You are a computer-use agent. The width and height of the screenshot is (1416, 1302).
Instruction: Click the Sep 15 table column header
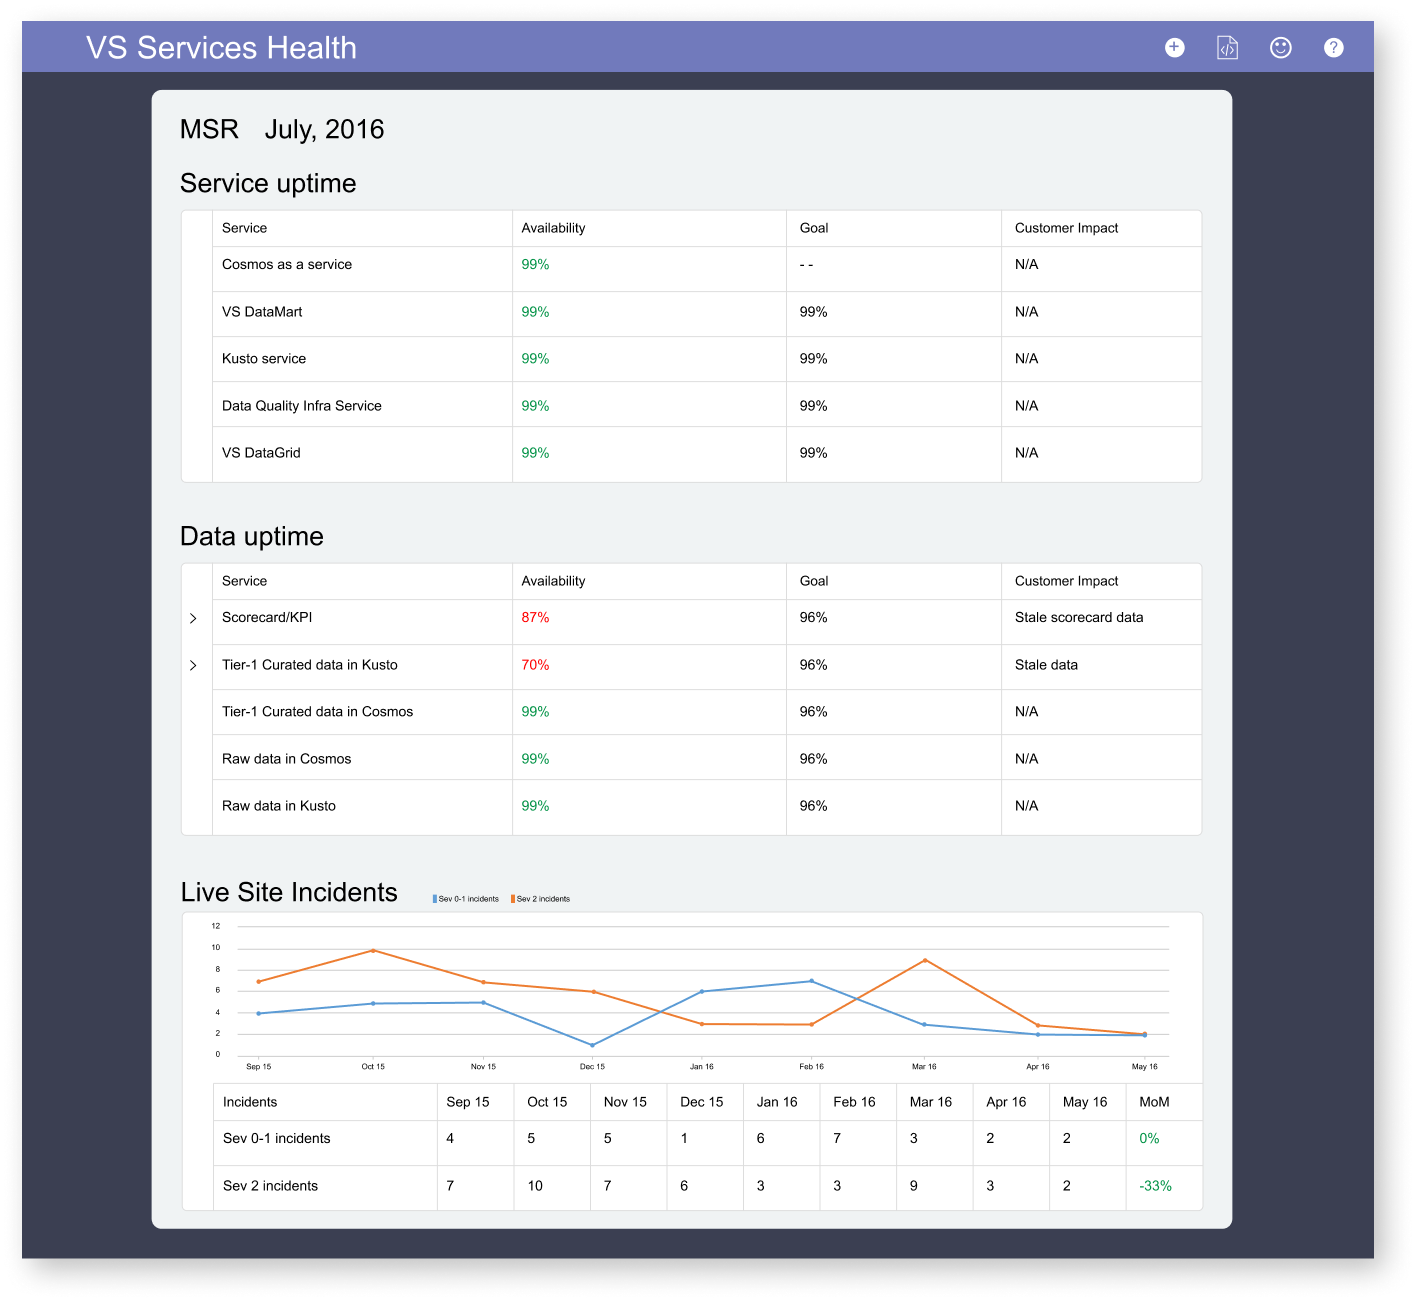(468, 1102)
